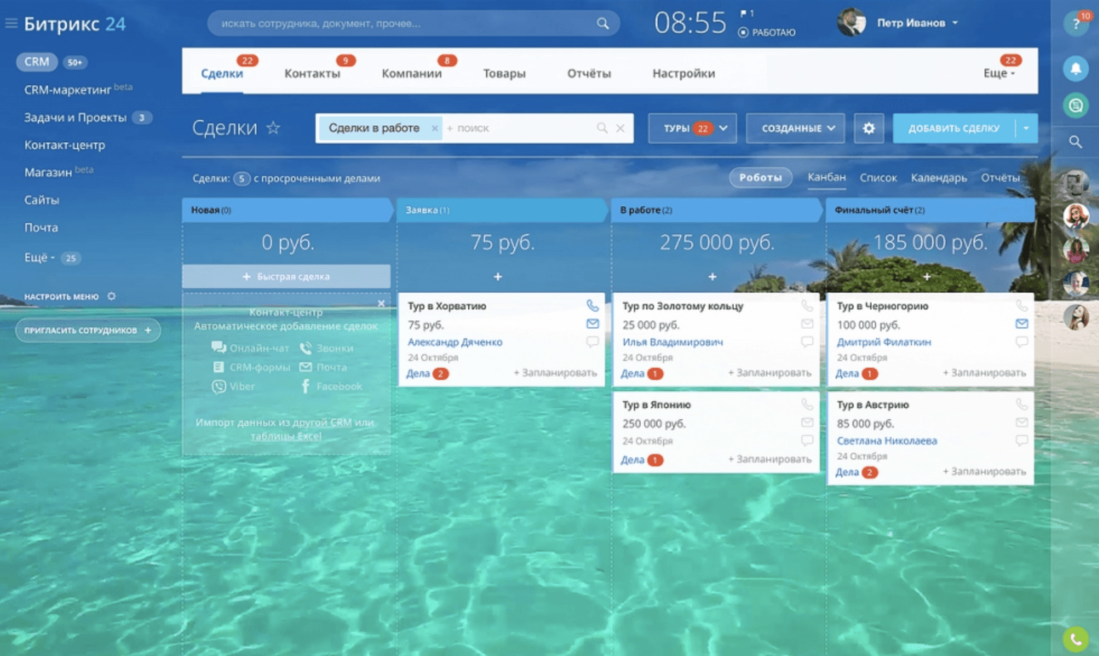Screen dimensions: 1099x656
Task: Add a deal in В работе column with plus
Action: (712, 277)
